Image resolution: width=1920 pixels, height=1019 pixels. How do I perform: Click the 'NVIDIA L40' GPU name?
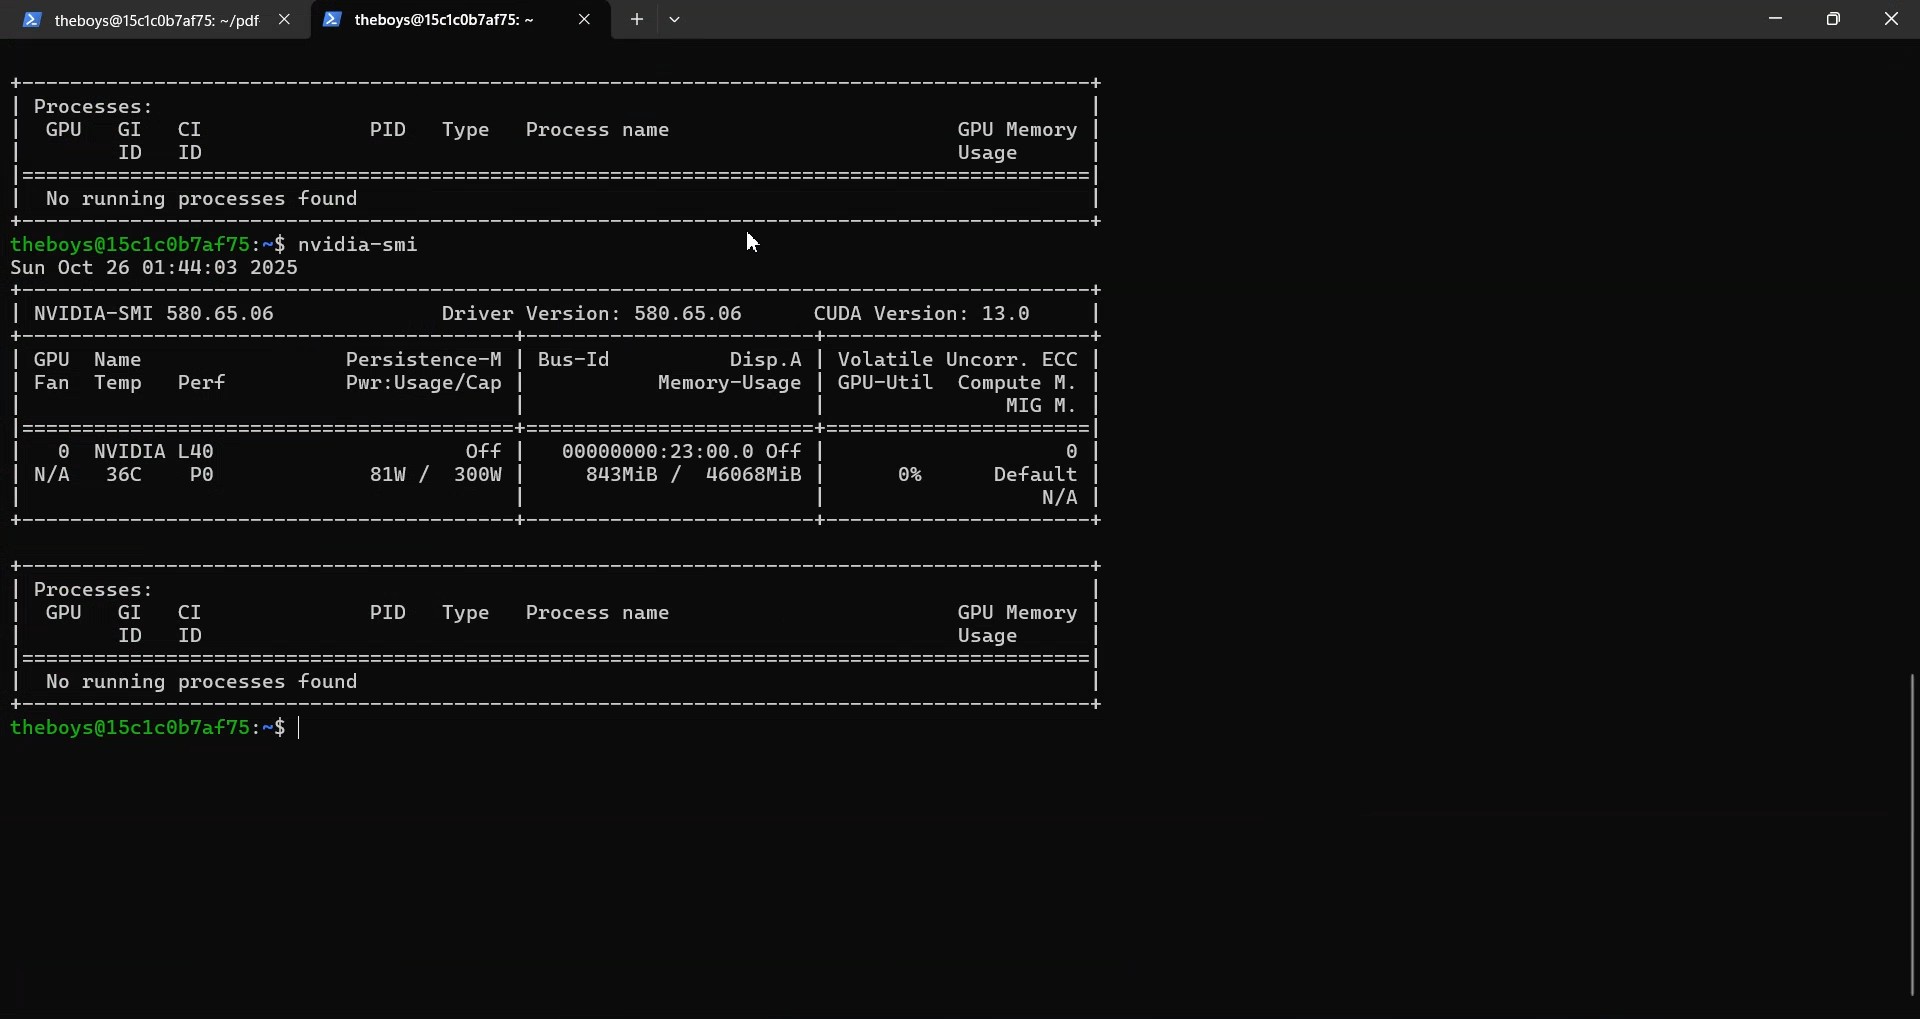tap(154, 452)
